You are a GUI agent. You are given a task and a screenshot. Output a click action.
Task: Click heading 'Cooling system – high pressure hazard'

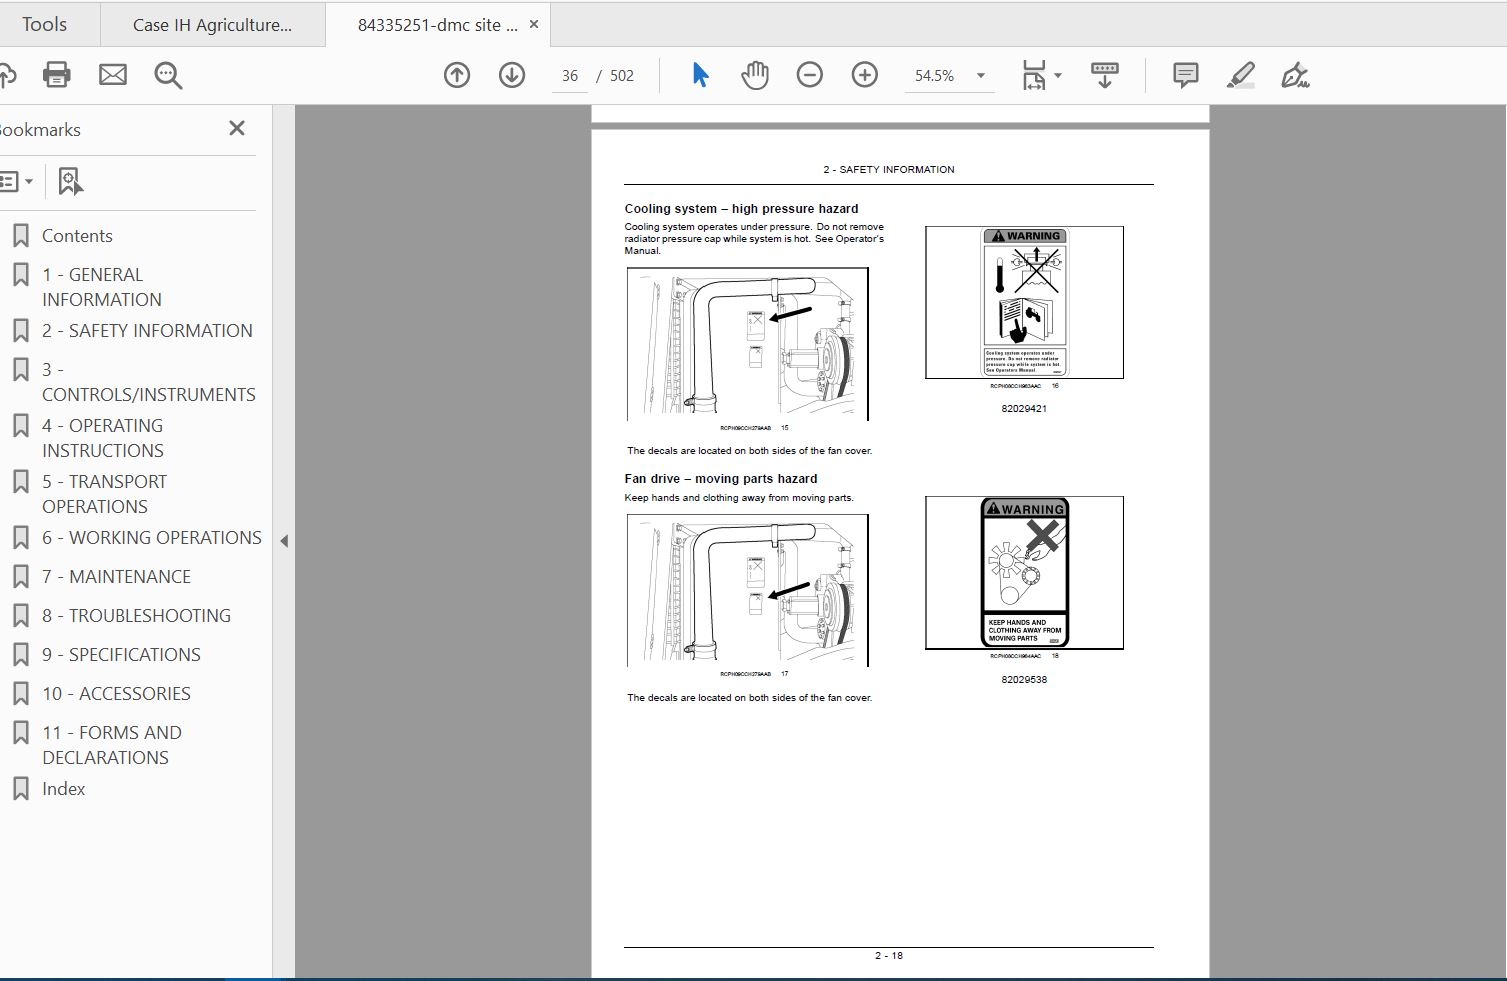[741, 209]
